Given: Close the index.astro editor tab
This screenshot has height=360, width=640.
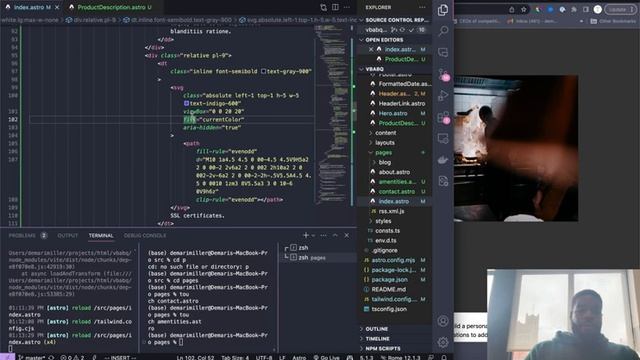Looking at the screenshot, I should [57, 7].
